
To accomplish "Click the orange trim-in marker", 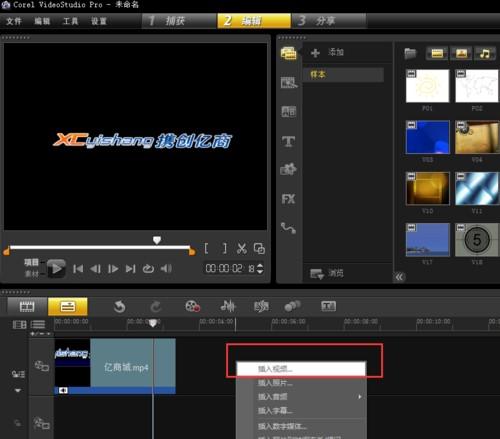I will pos(6,251).
